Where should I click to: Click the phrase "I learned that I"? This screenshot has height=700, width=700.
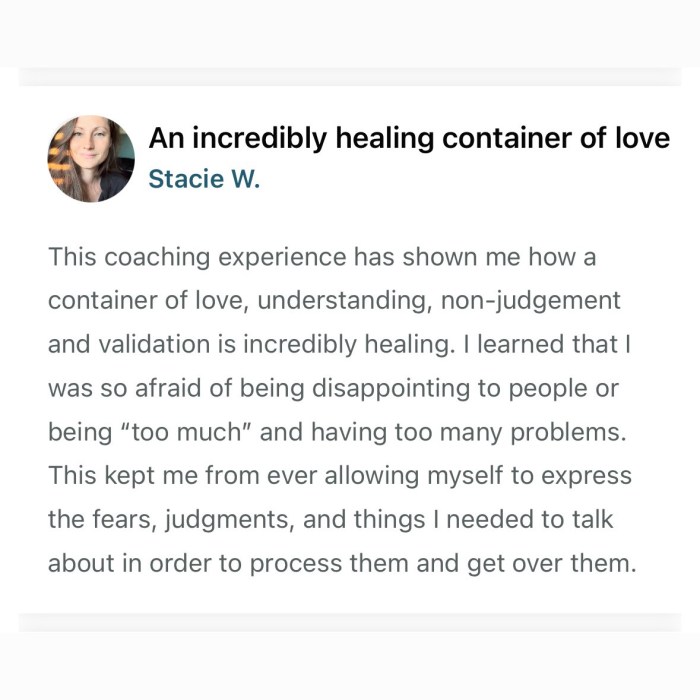pos(560,344)
